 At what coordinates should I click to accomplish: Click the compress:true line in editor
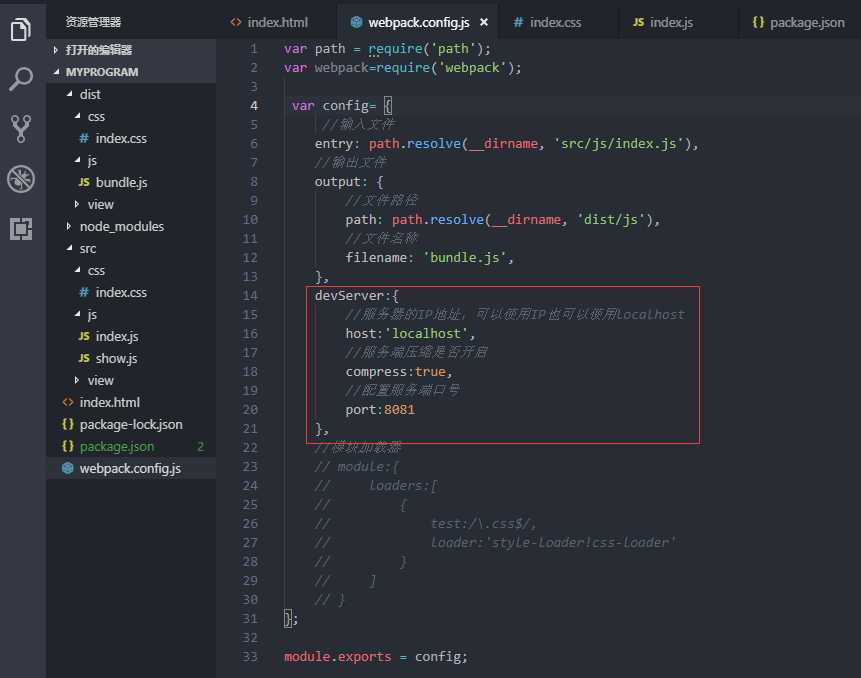(399, 372)
